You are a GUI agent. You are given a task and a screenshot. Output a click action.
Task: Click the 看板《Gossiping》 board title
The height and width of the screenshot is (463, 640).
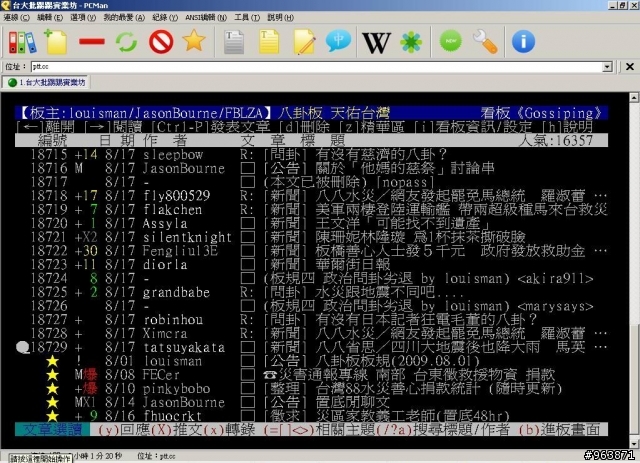coord(541,113)
